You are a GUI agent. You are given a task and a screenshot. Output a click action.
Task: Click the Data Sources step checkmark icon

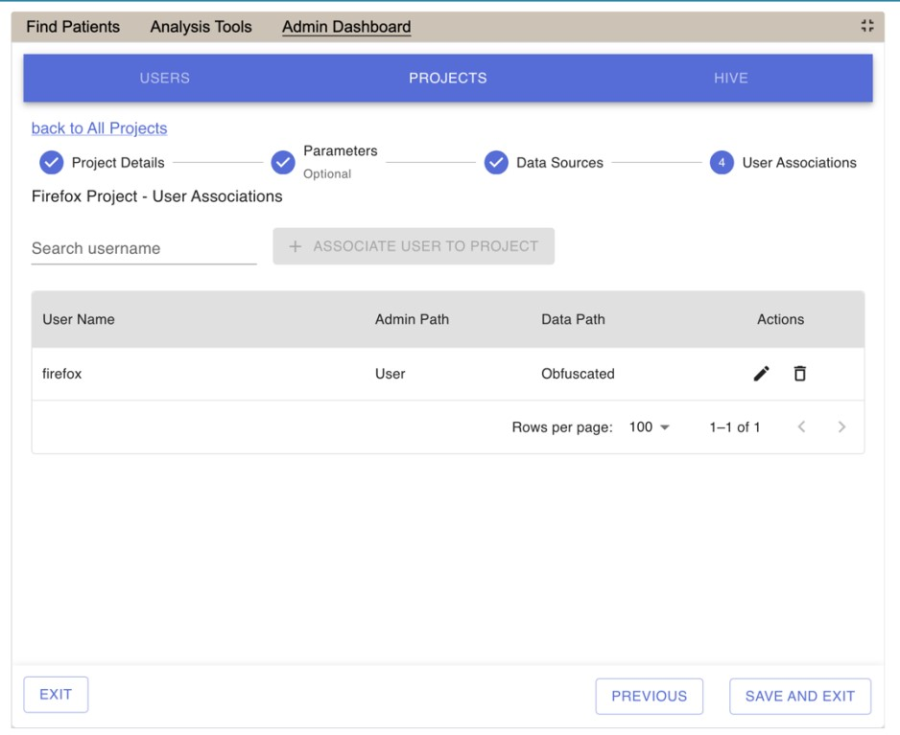coord(496,163)
